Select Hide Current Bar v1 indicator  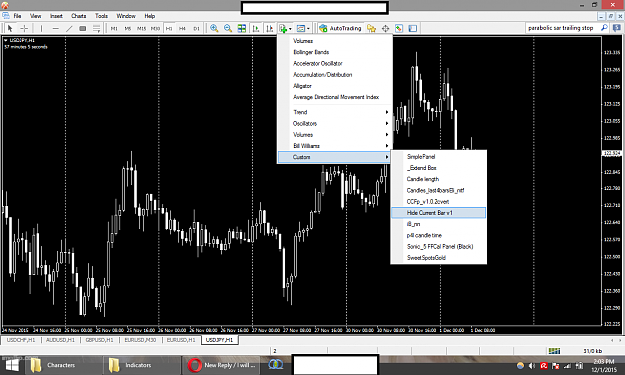coord(438,213)
